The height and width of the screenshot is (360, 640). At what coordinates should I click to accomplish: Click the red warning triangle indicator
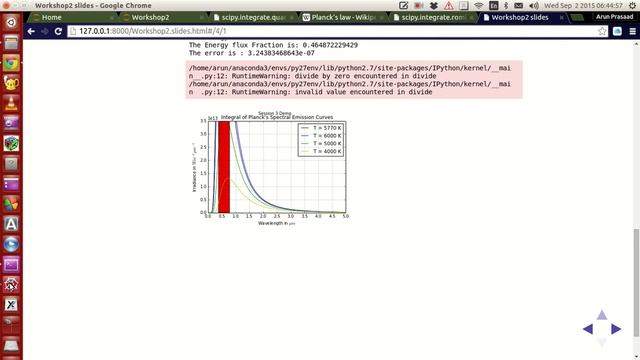(449, 6)
